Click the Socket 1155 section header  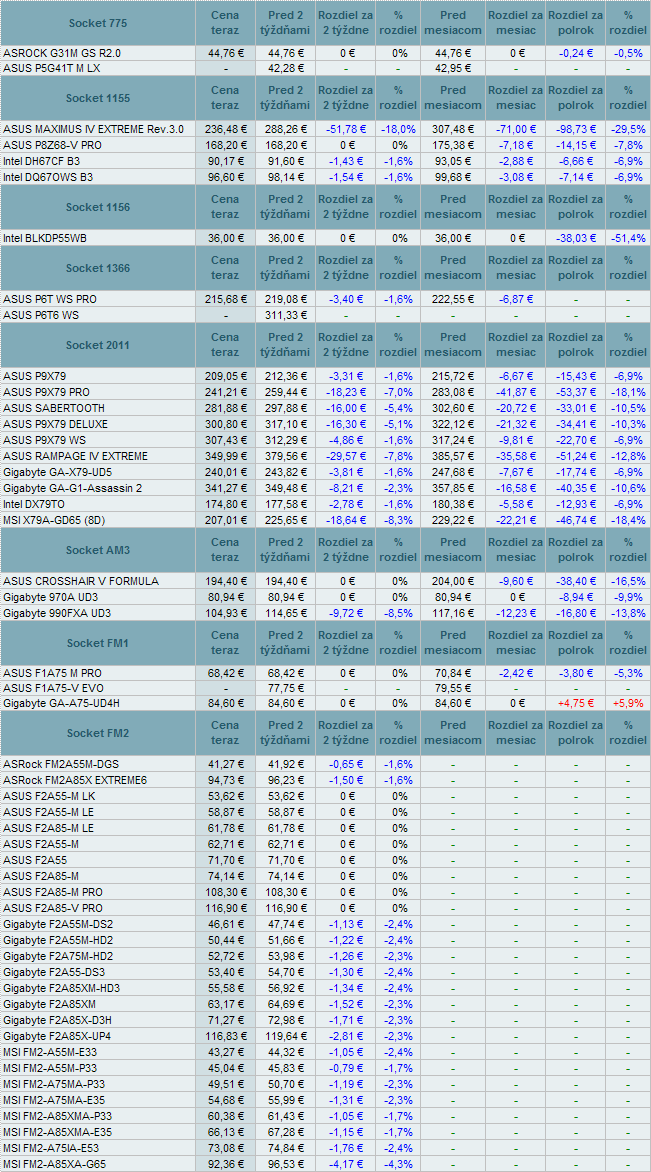point(98,98)
